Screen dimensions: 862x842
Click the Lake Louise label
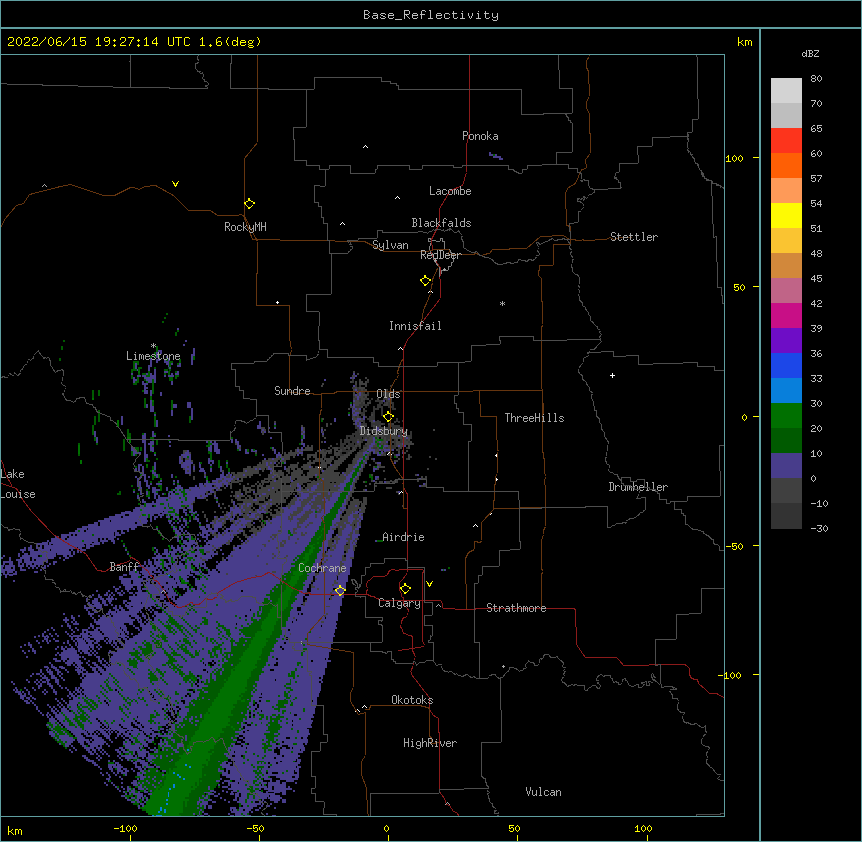click(x=17, y=484)
